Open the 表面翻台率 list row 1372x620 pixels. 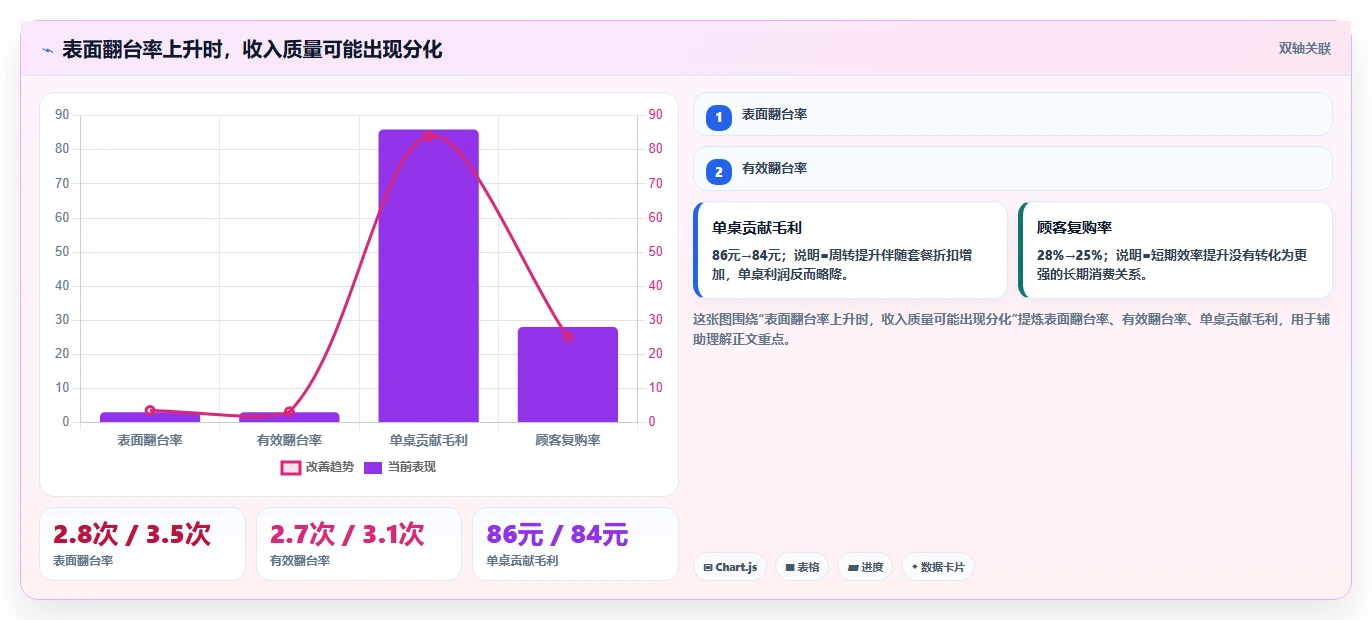1013,114
